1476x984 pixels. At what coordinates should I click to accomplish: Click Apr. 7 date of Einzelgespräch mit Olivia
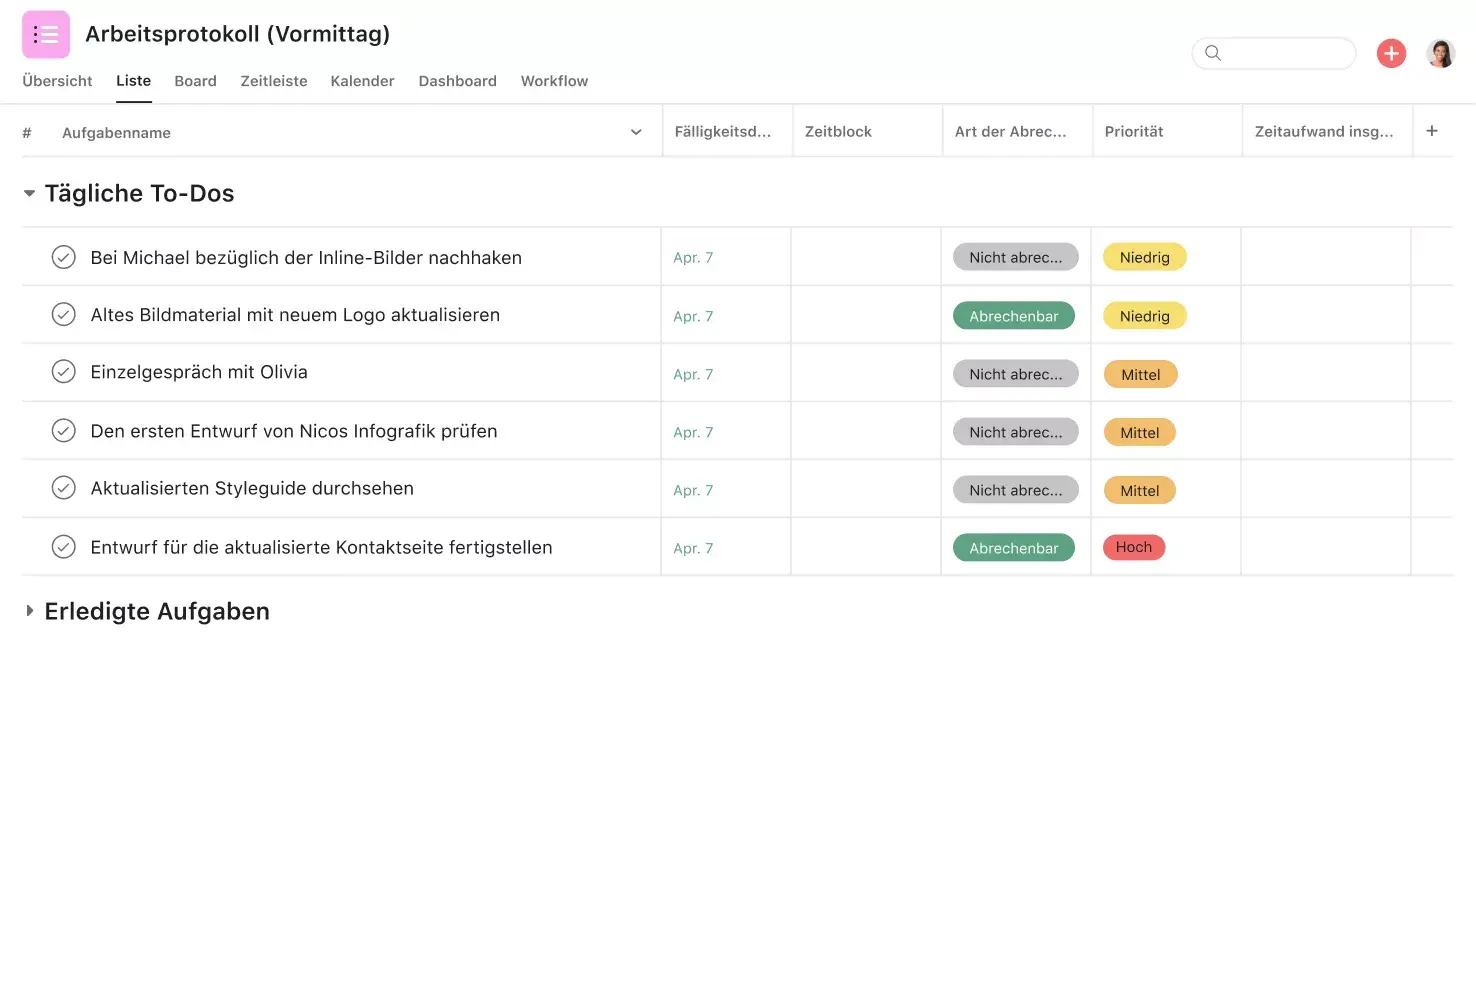[x=693, y=374]
